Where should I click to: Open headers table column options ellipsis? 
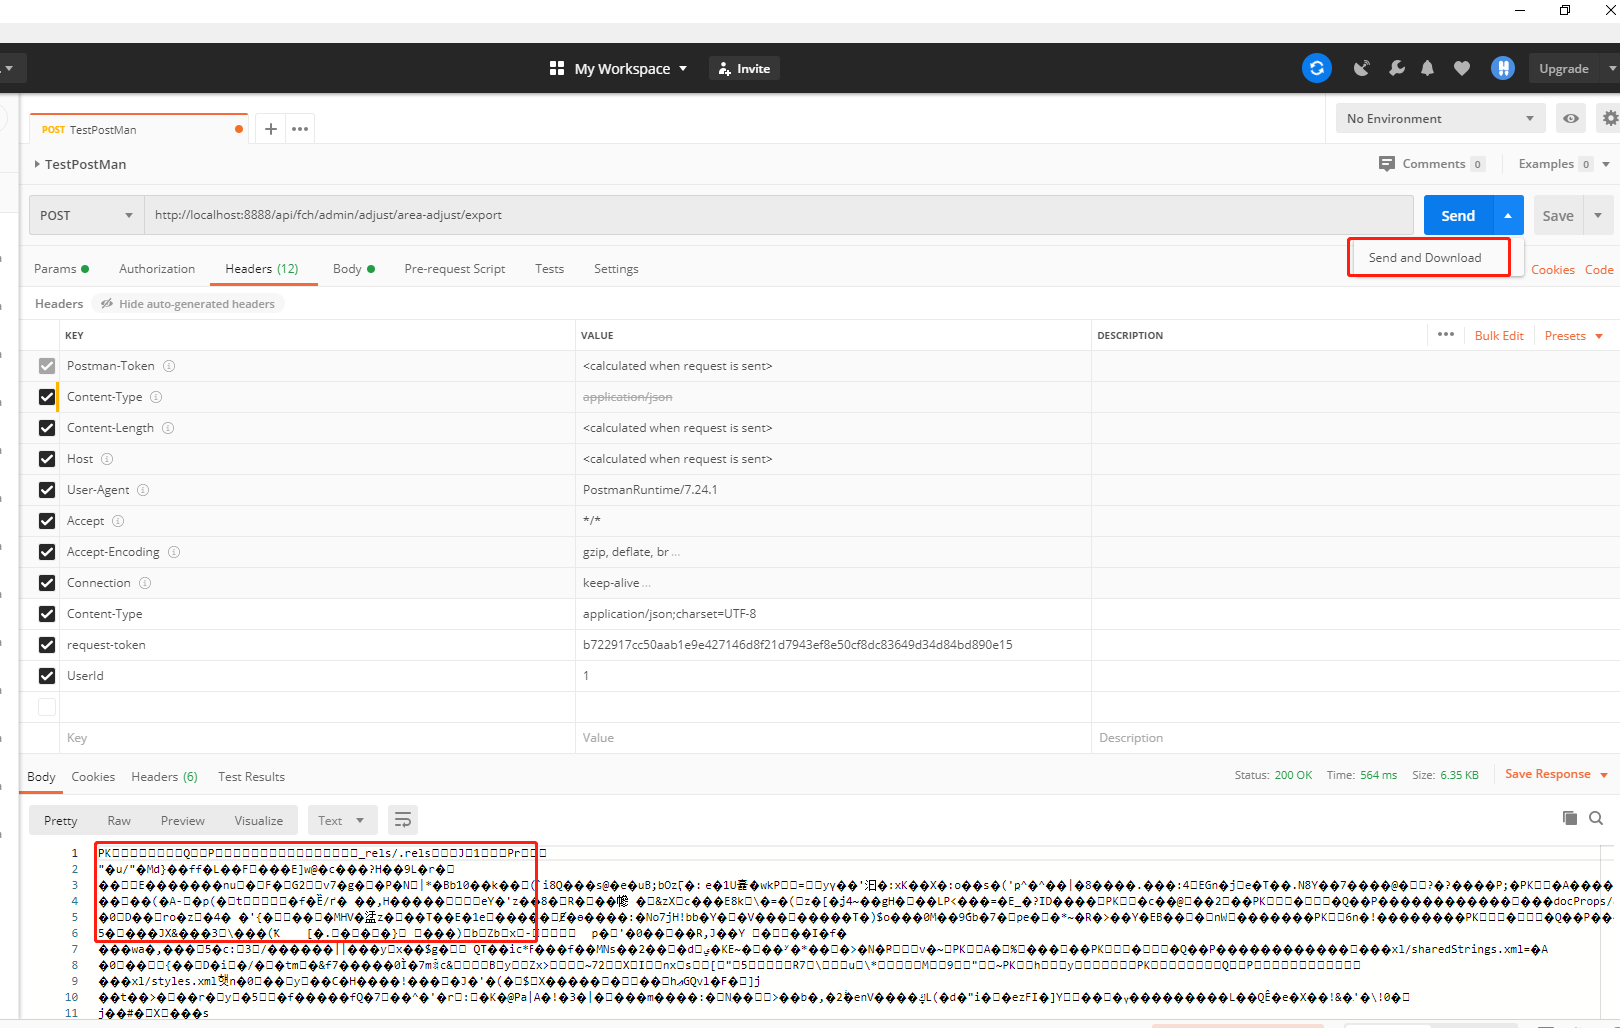coord(1446,335)
